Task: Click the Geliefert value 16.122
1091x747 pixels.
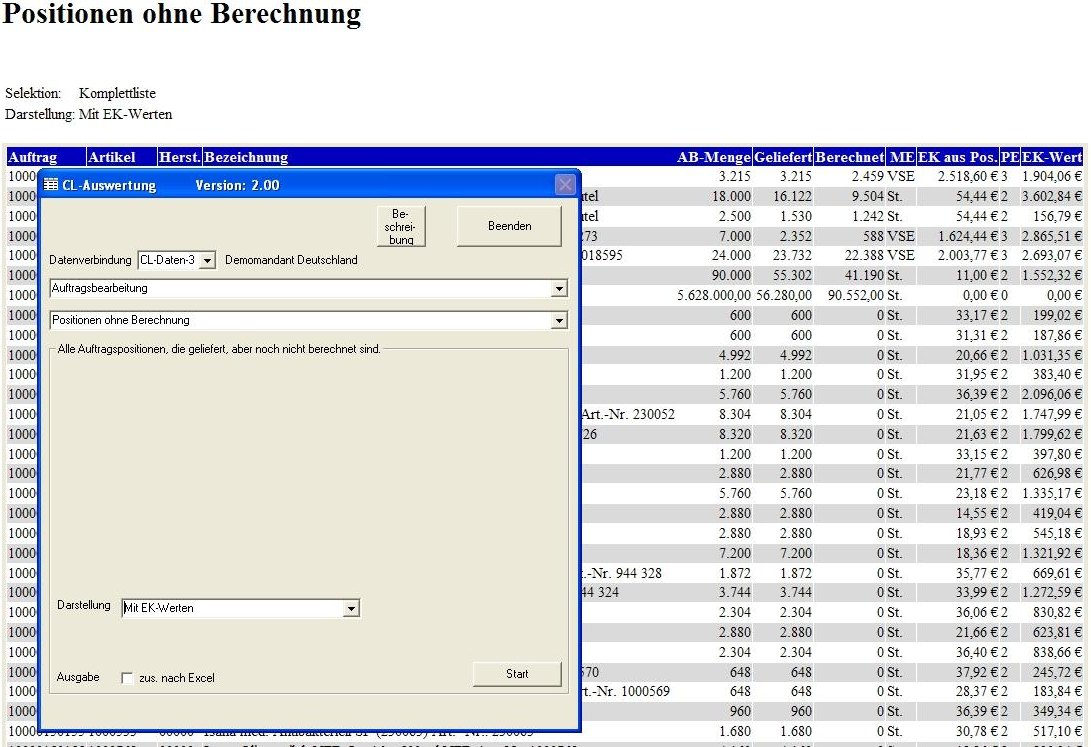Action: [793, 197]
